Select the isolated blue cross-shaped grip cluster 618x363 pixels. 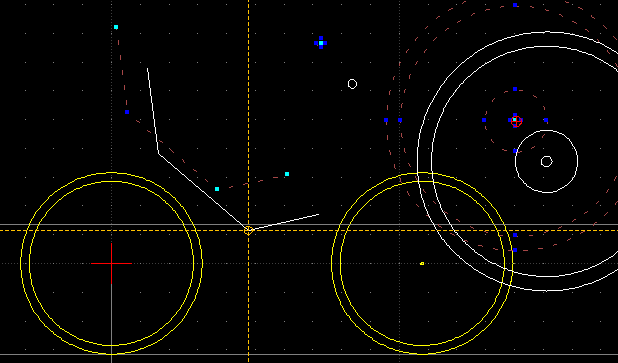[x=321, y=43]
